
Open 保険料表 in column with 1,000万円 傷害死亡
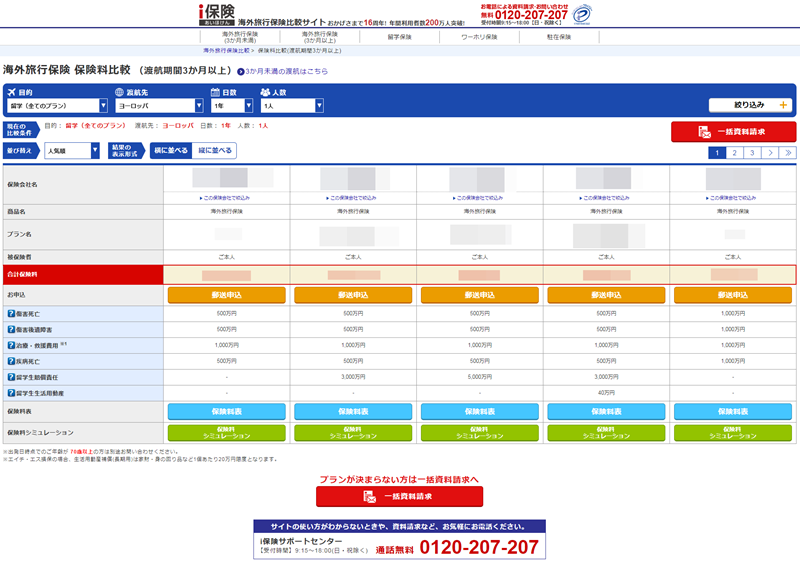click(733, 412)
